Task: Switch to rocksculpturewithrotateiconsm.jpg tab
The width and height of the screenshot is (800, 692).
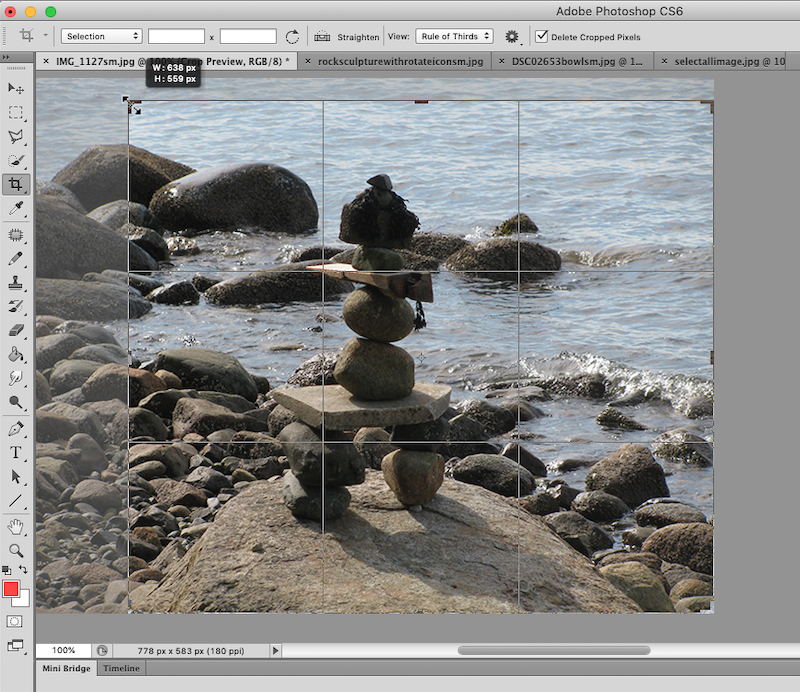Action: point(401,61)
